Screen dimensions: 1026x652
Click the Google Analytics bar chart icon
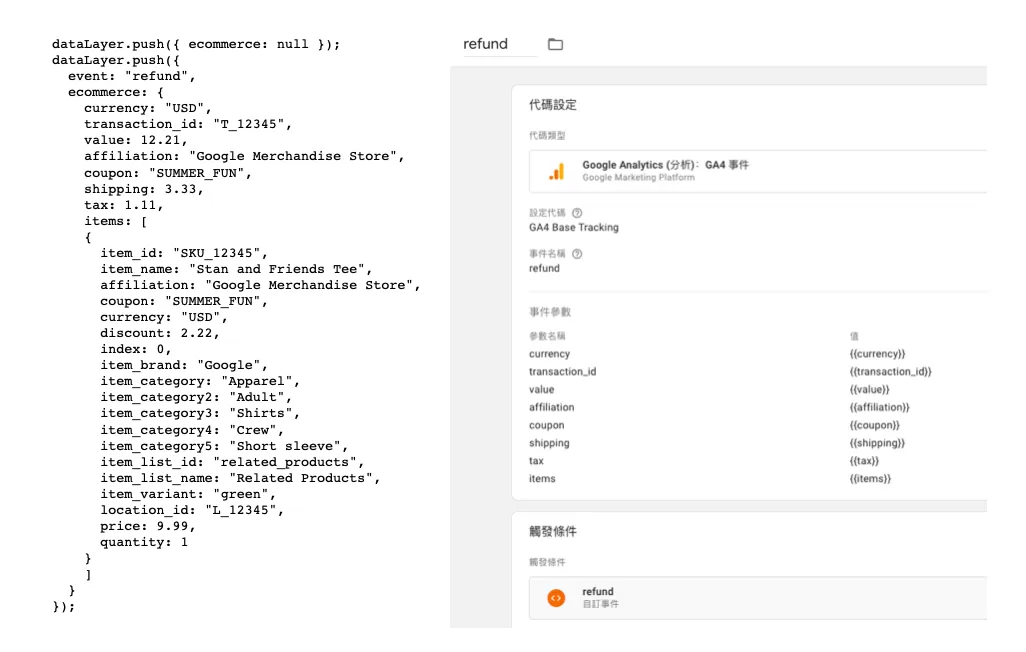pos(556,172)
